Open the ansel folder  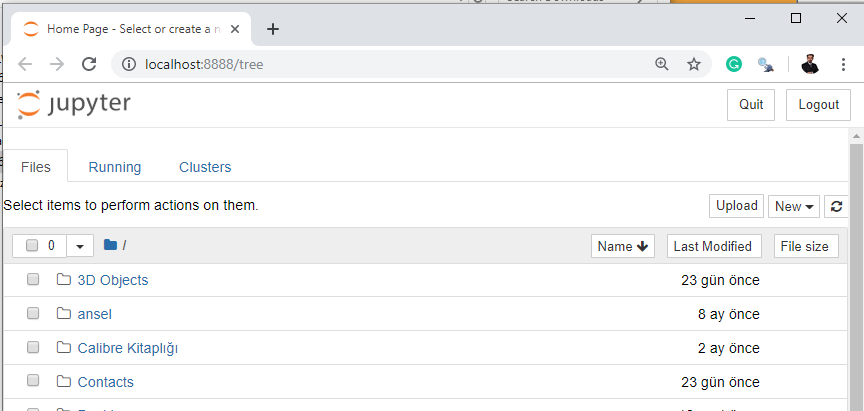click(x=95, y=314)
